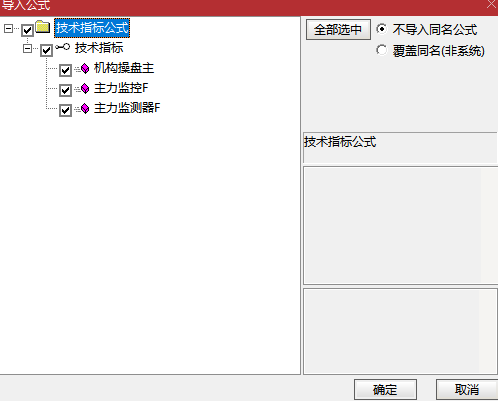Cancel the dialog with 取消

pyautogui.click(x=467, y=389)
